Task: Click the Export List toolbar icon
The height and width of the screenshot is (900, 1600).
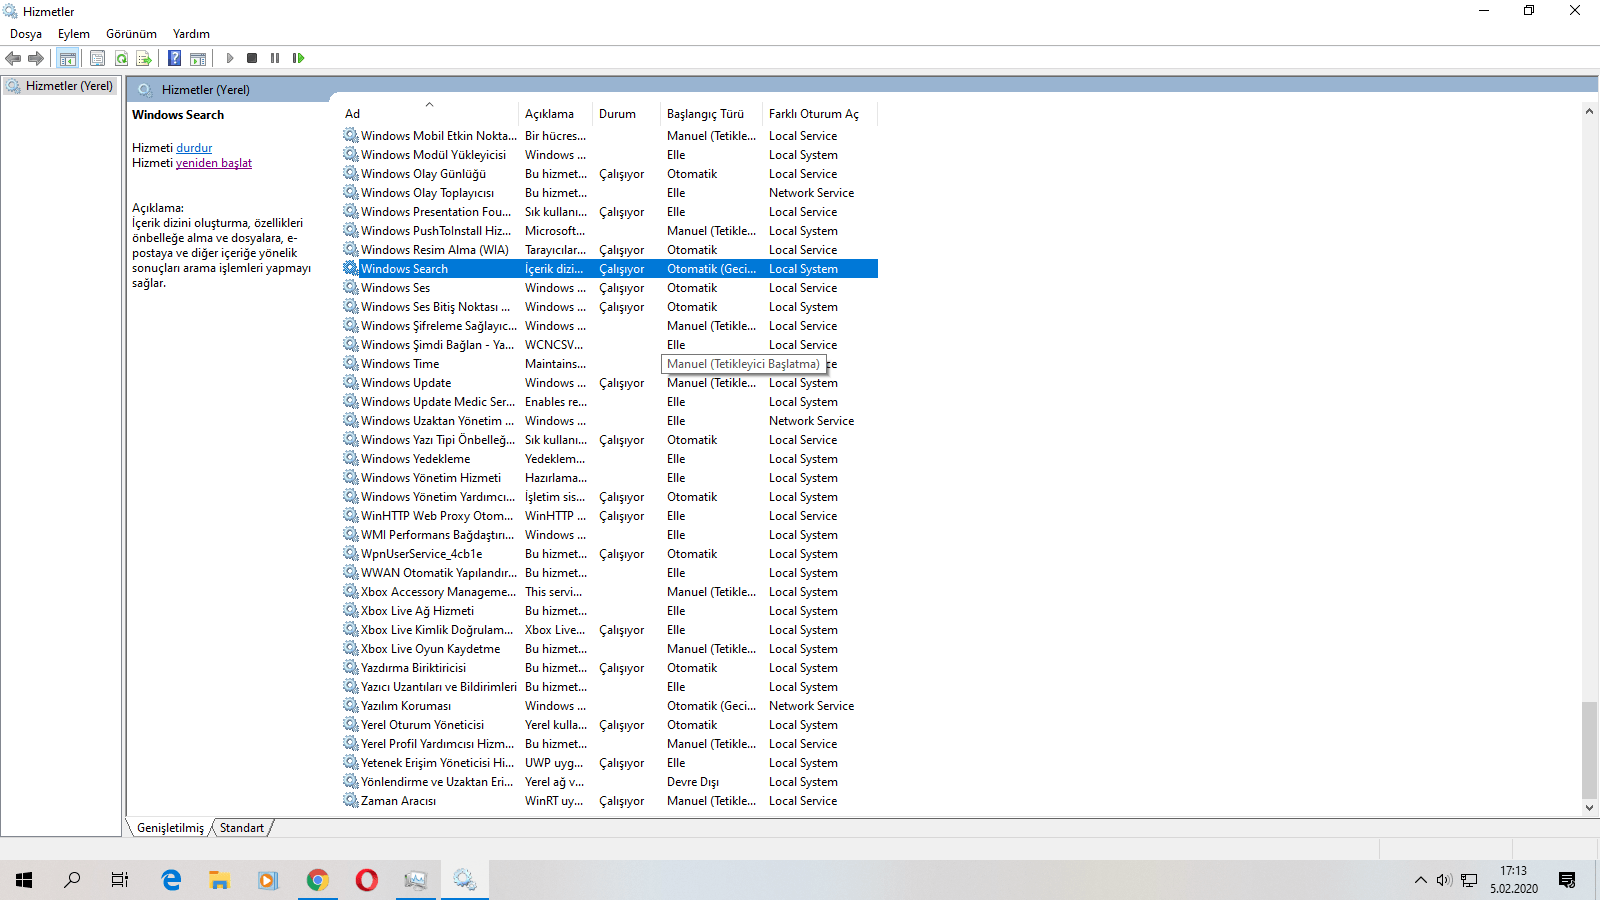Action: (x=144, y=58)
